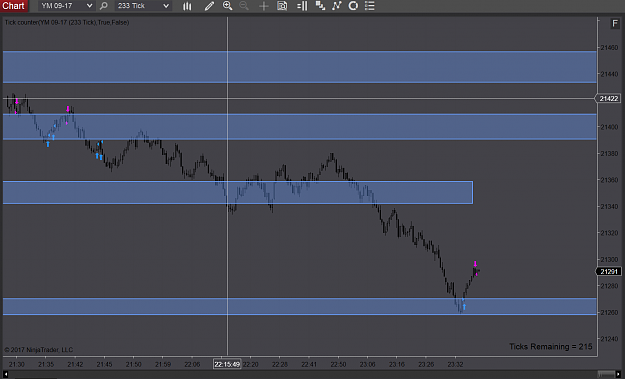Click the scroll right arrow on horizontal scrollbar

coord(618,374)
